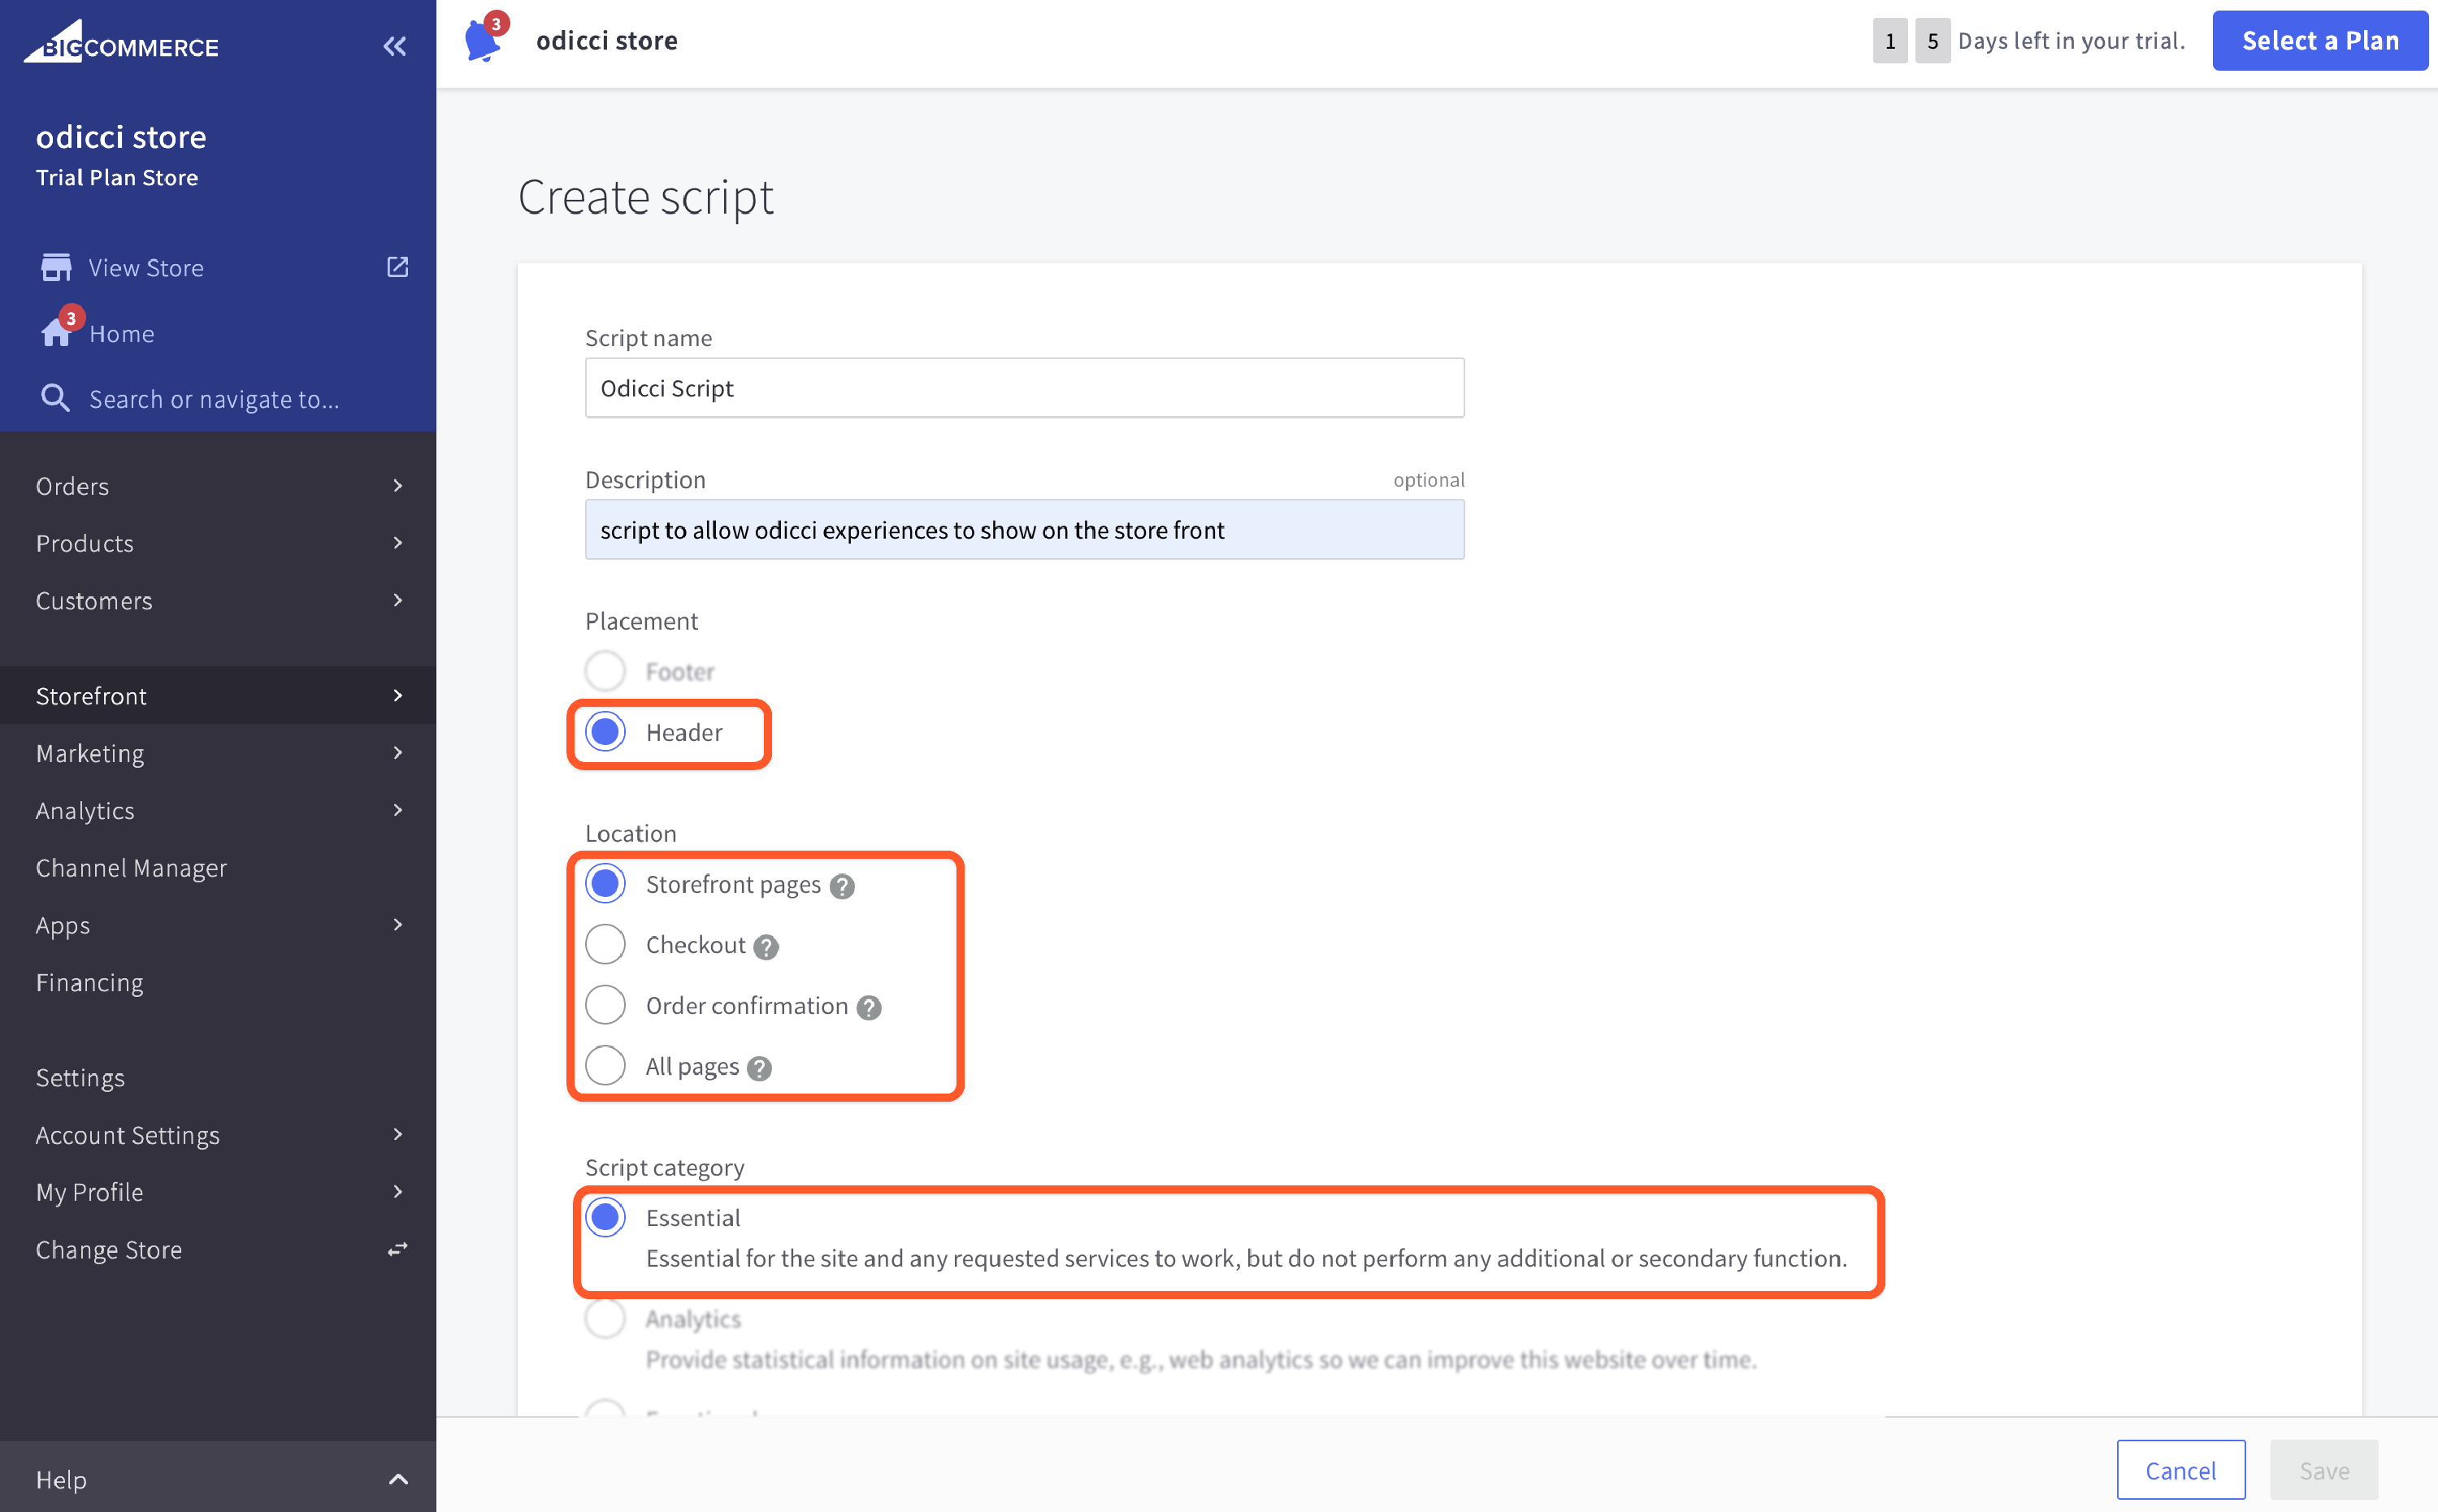
Task: Open the notifications bell icon
Action: coord(483,41)
